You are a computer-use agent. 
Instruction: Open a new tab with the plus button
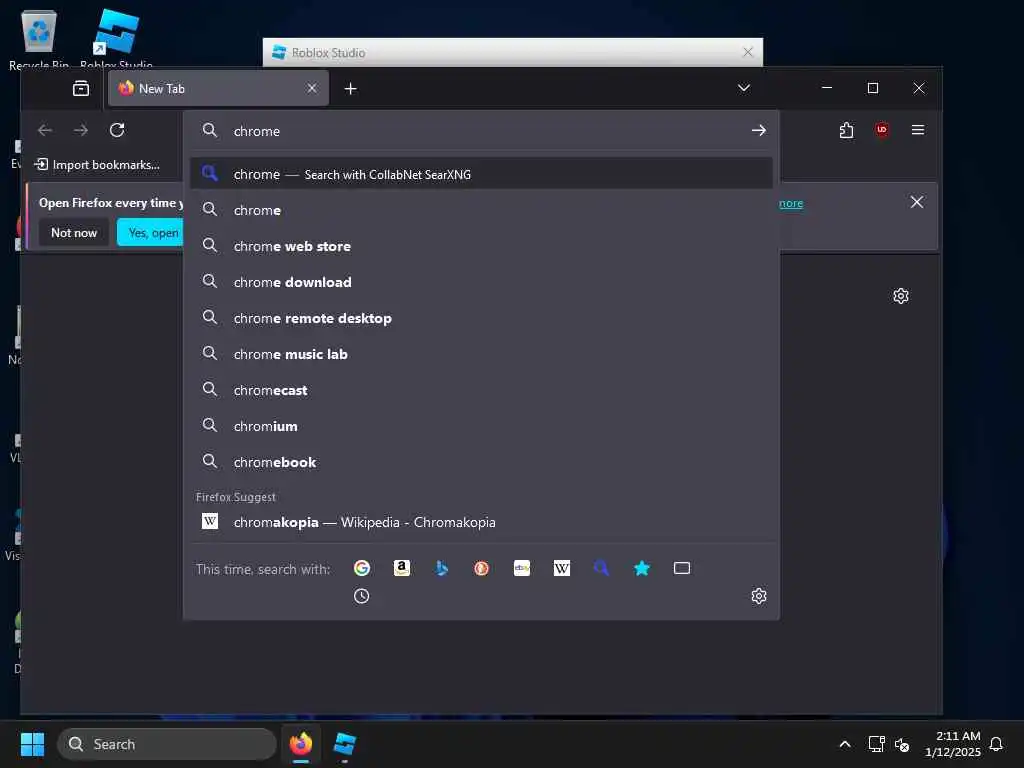(351, 88)
